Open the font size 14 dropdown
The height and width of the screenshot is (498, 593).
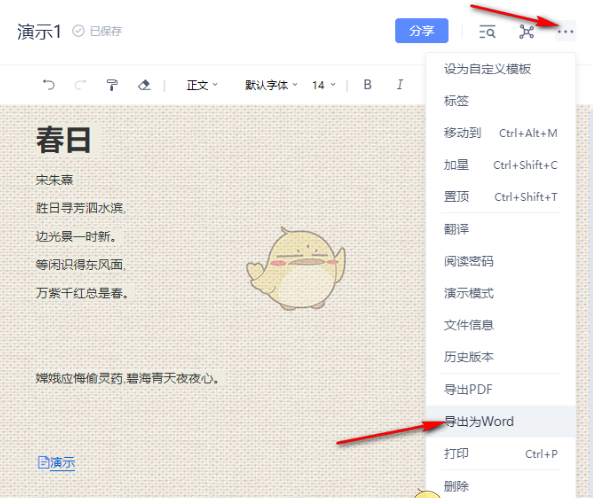click(324, 85)
